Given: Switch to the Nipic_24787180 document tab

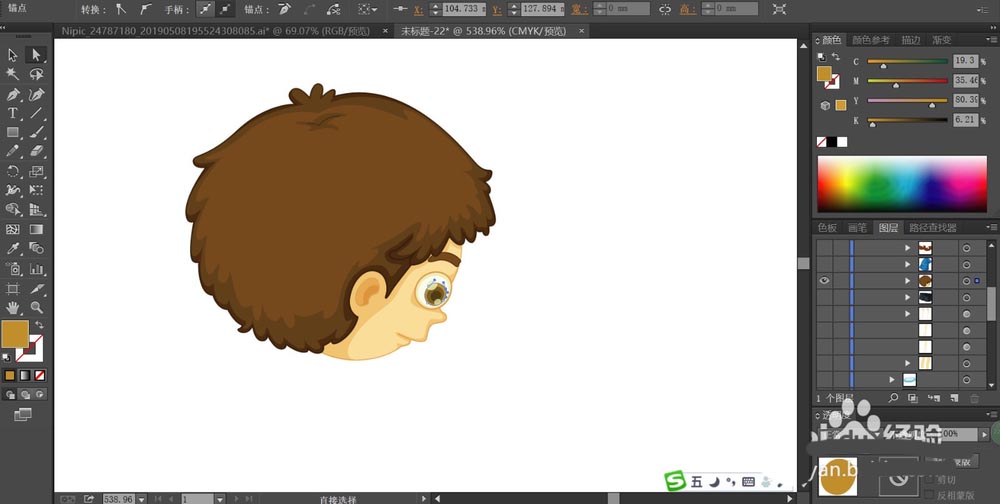Looking at the screenshot, I should tap(222, 31).
